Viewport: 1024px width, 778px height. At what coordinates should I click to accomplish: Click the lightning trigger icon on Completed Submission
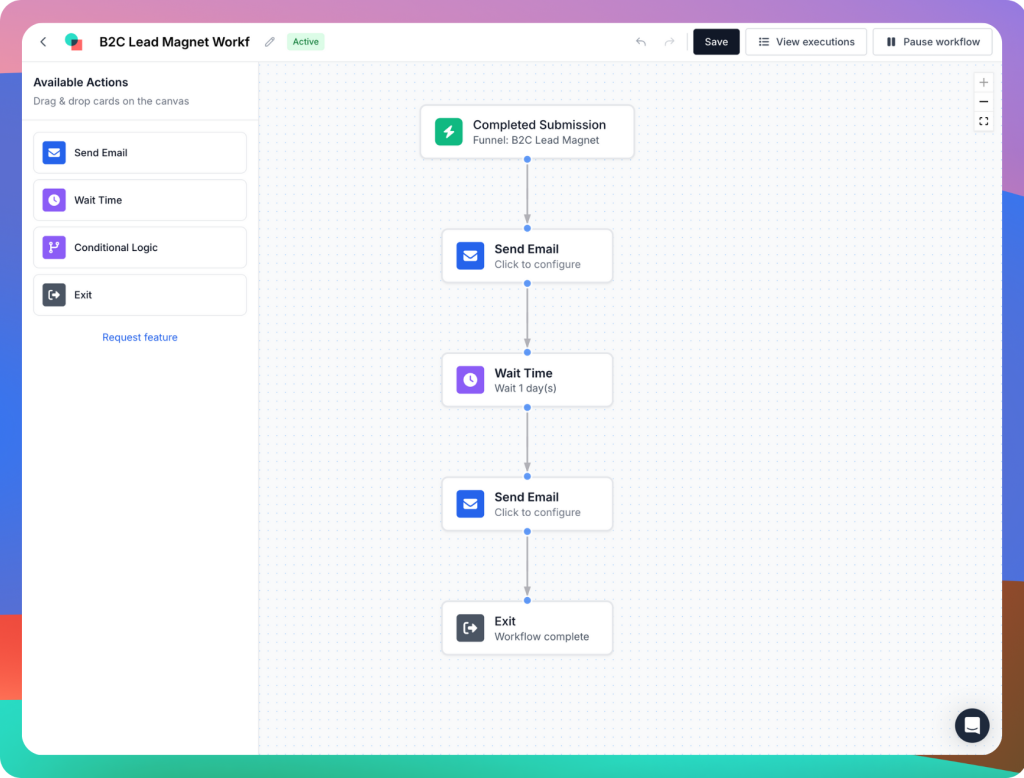(x=447, y=131)
